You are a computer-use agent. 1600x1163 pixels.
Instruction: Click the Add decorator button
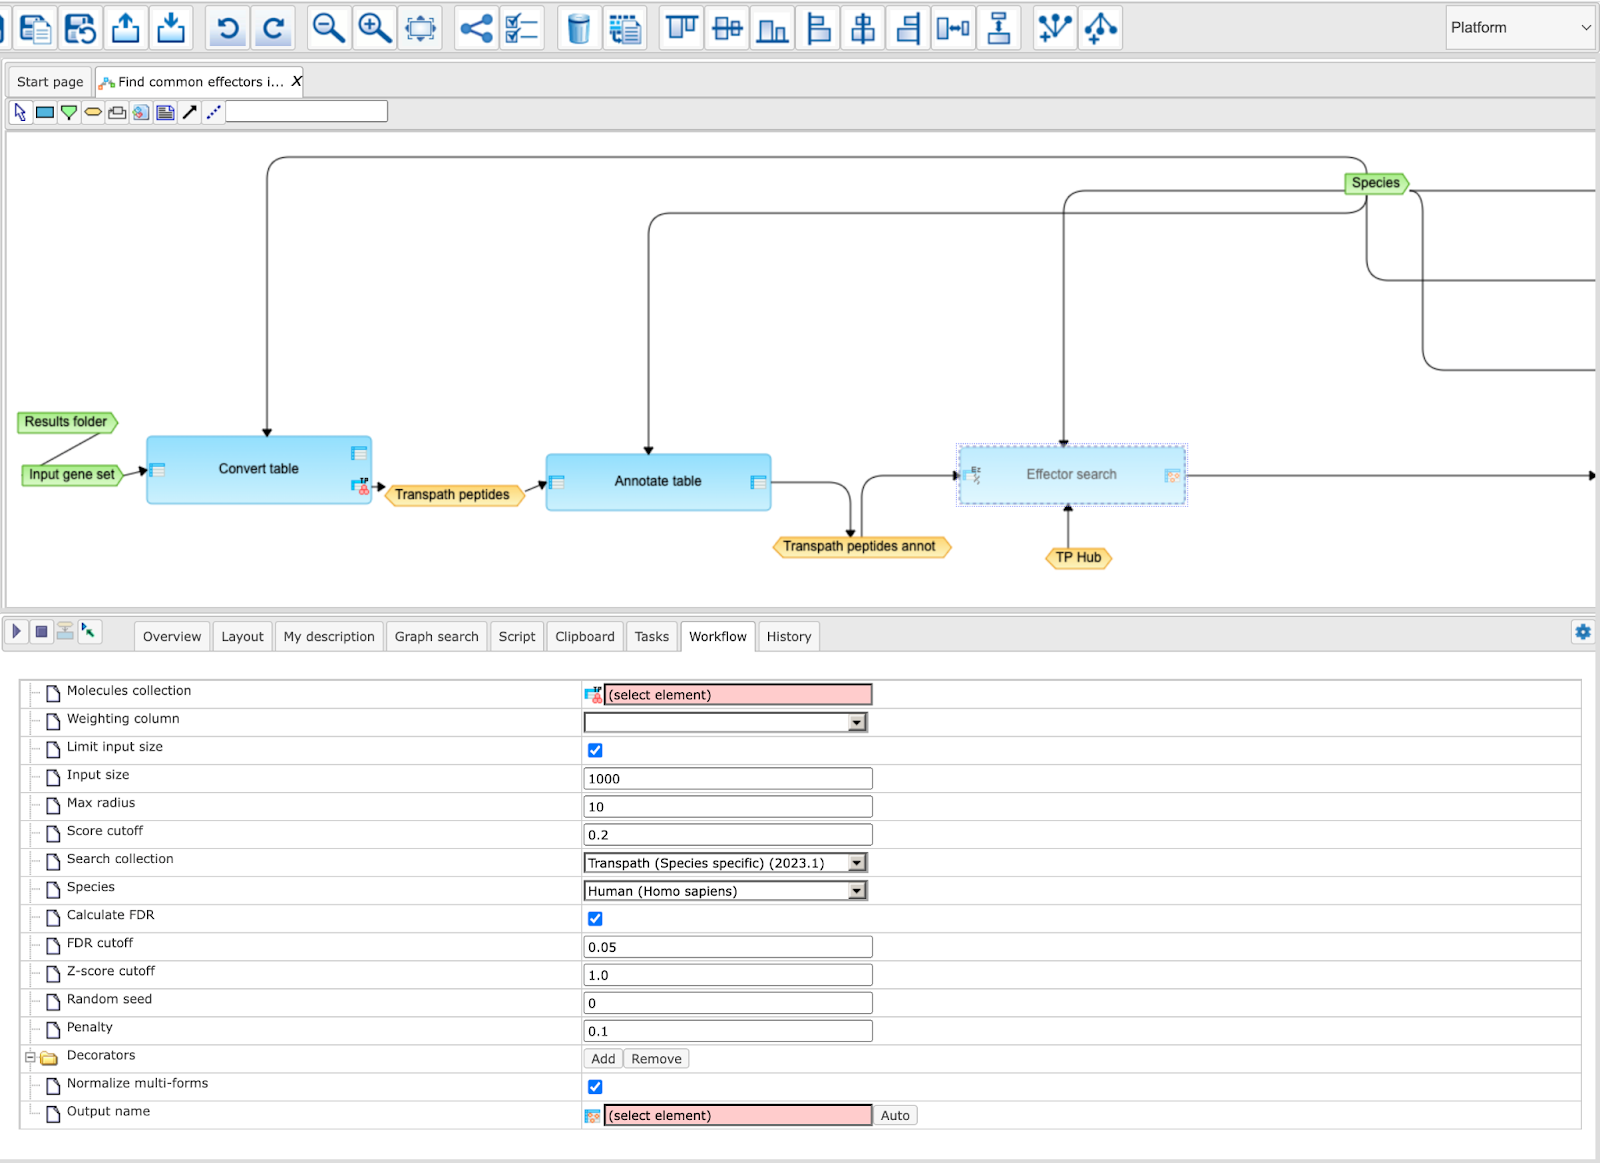pos(603,1058)
